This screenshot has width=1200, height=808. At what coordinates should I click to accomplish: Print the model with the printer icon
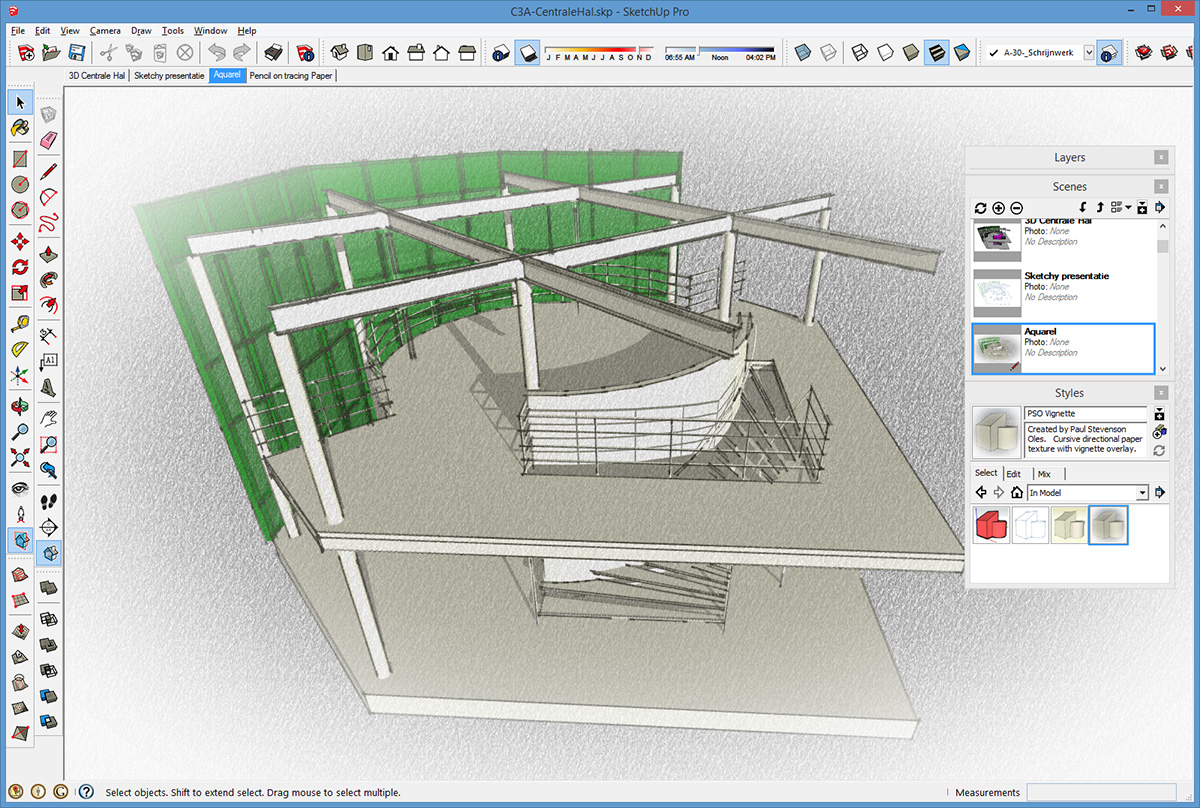(274, 53)
